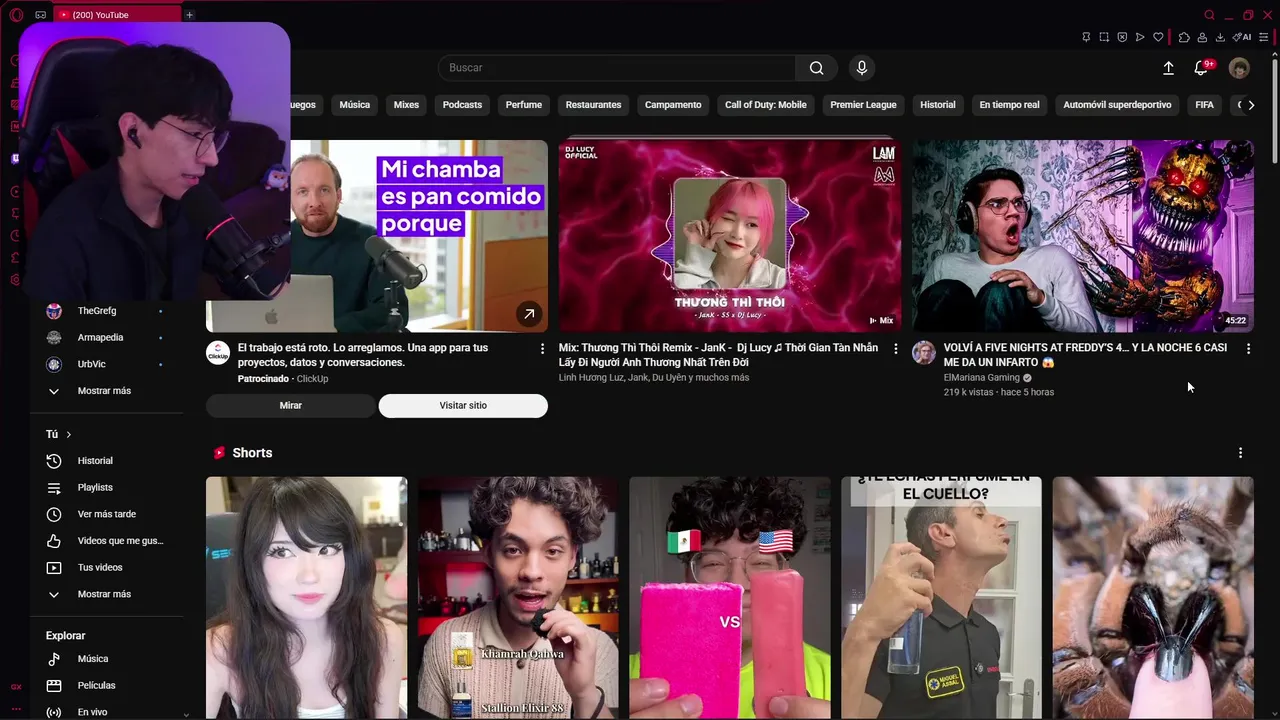Open the ClickUp advertiser avatar
This screenshot has width=1280, height=720.
point(218,353)
